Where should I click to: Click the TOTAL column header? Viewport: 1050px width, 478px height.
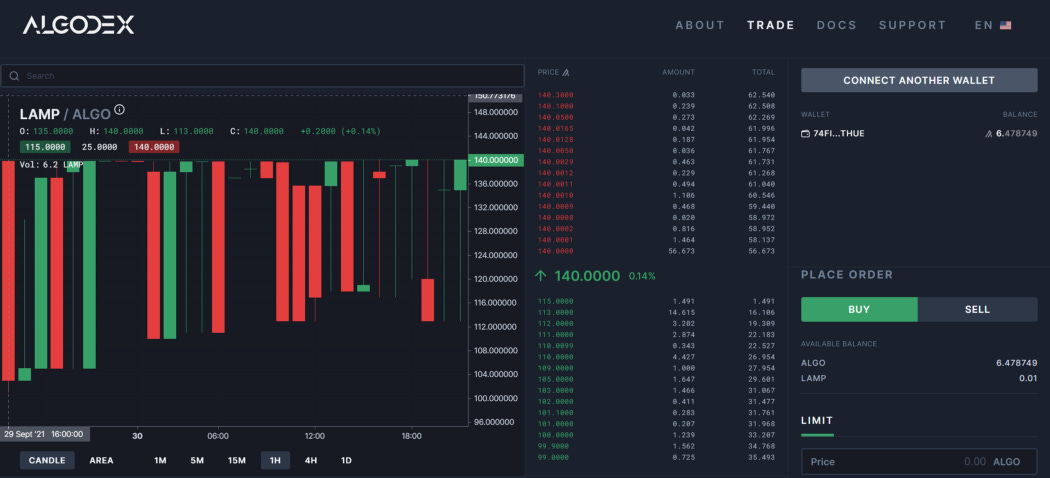[x=763, y=72]
